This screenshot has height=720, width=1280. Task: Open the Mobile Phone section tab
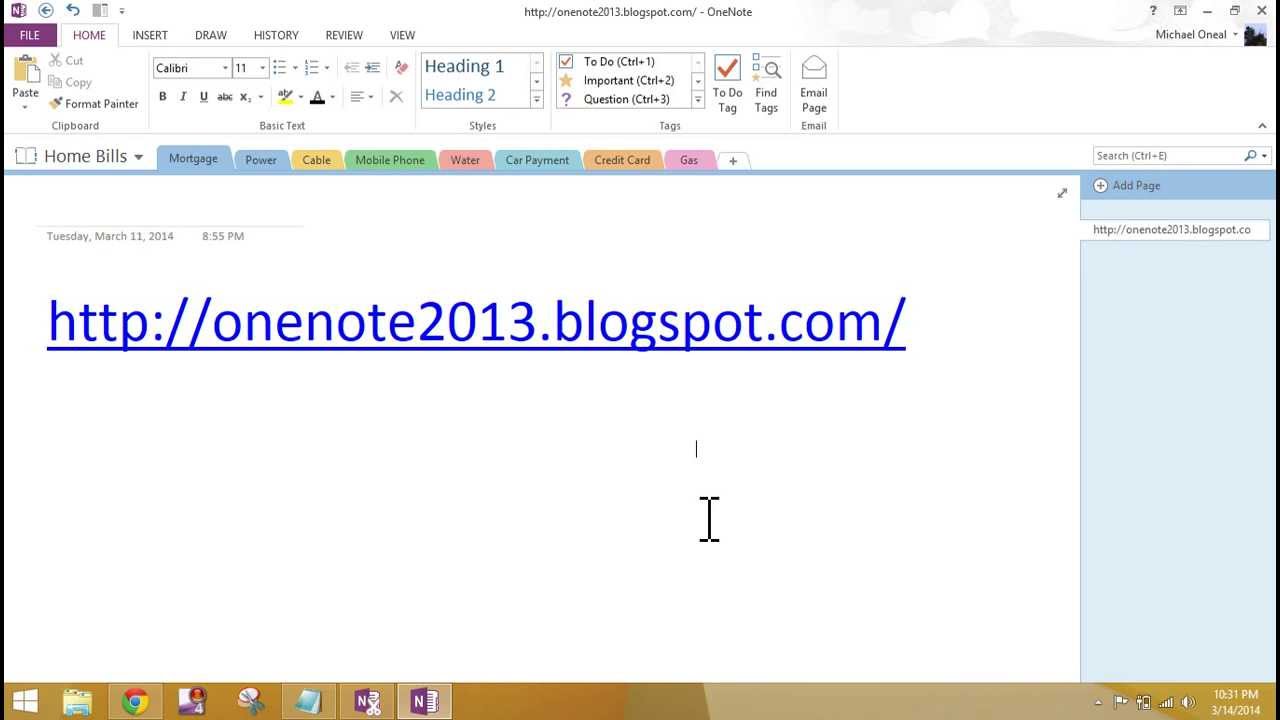point(390,160)
